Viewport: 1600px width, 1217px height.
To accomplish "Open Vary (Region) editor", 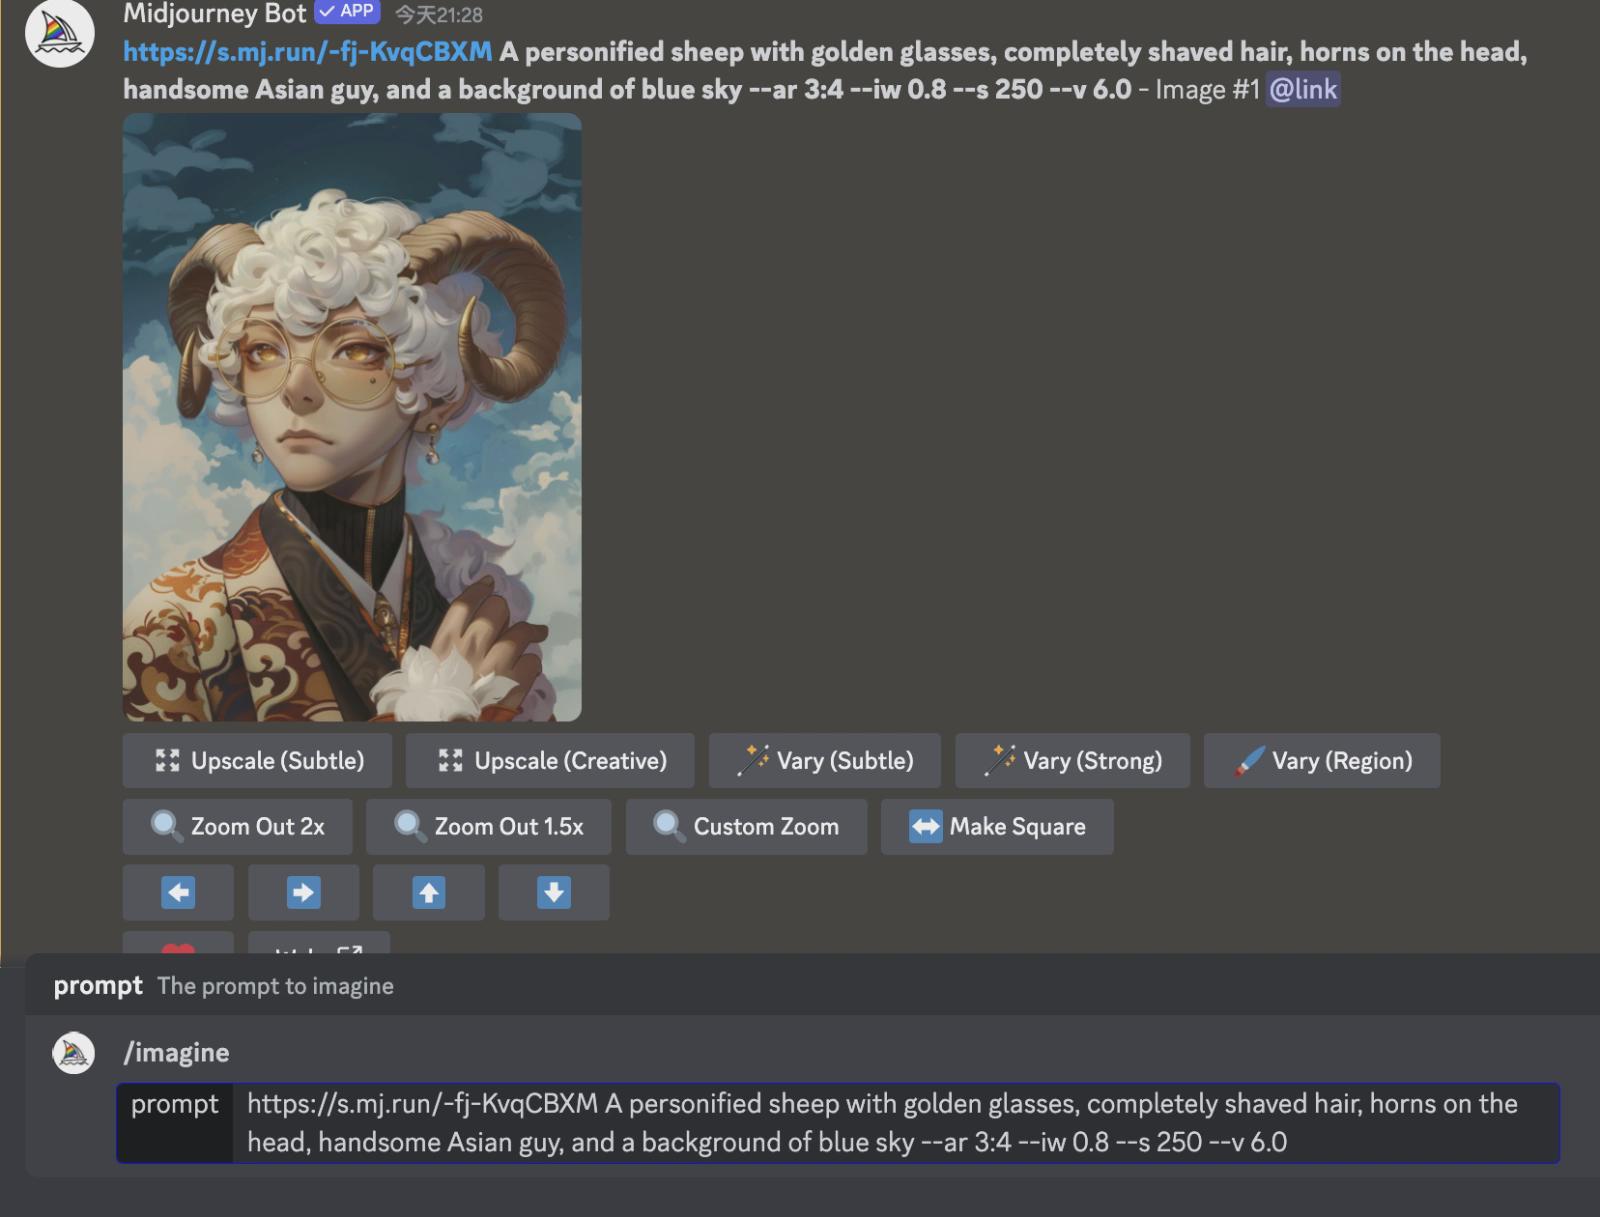I will 1322,760.
